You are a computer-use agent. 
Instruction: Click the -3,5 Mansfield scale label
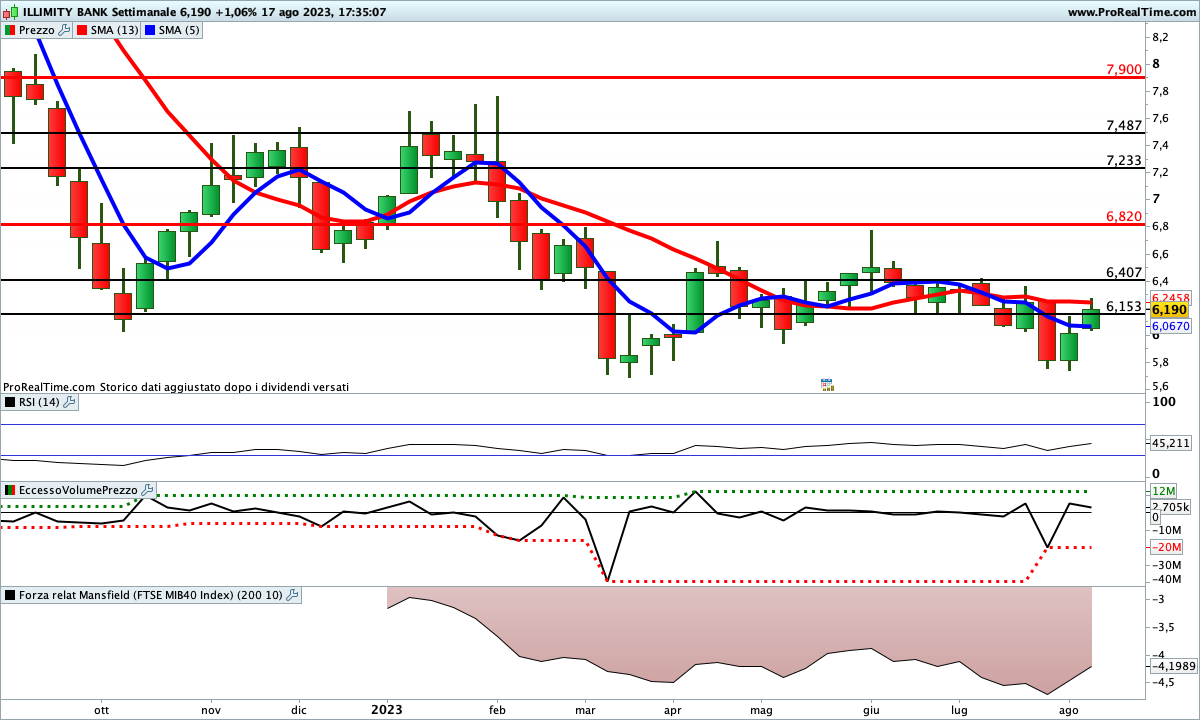coord(1163,627)
